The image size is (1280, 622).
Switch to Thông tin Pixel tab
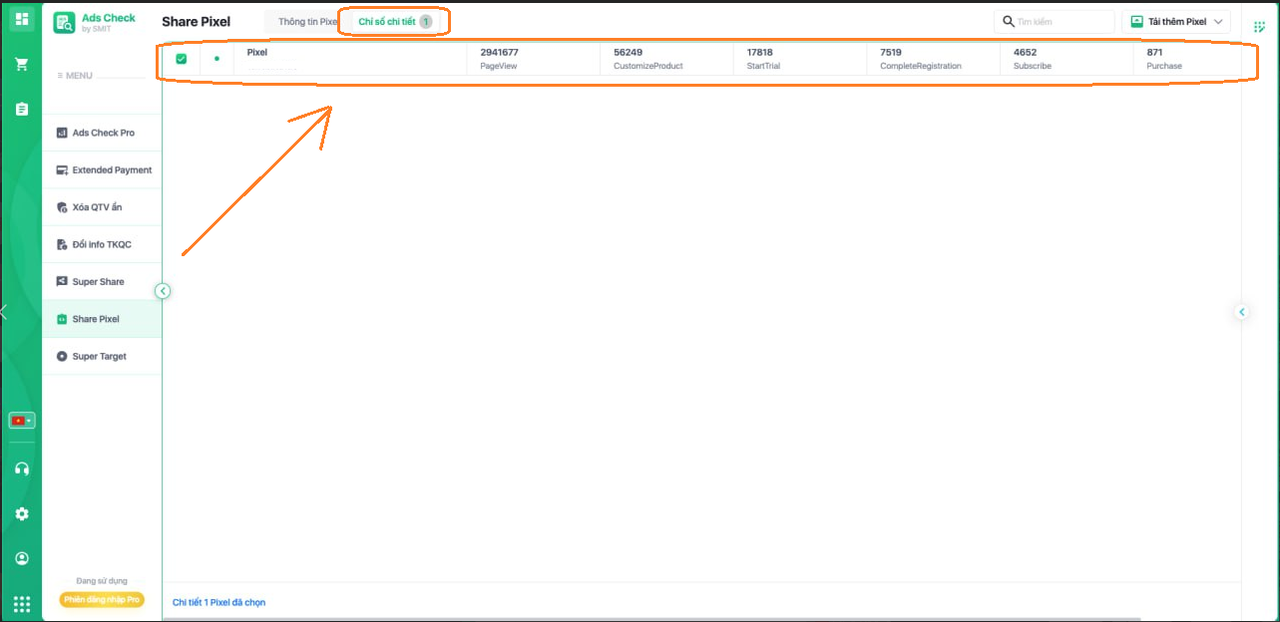click(306, 22)
